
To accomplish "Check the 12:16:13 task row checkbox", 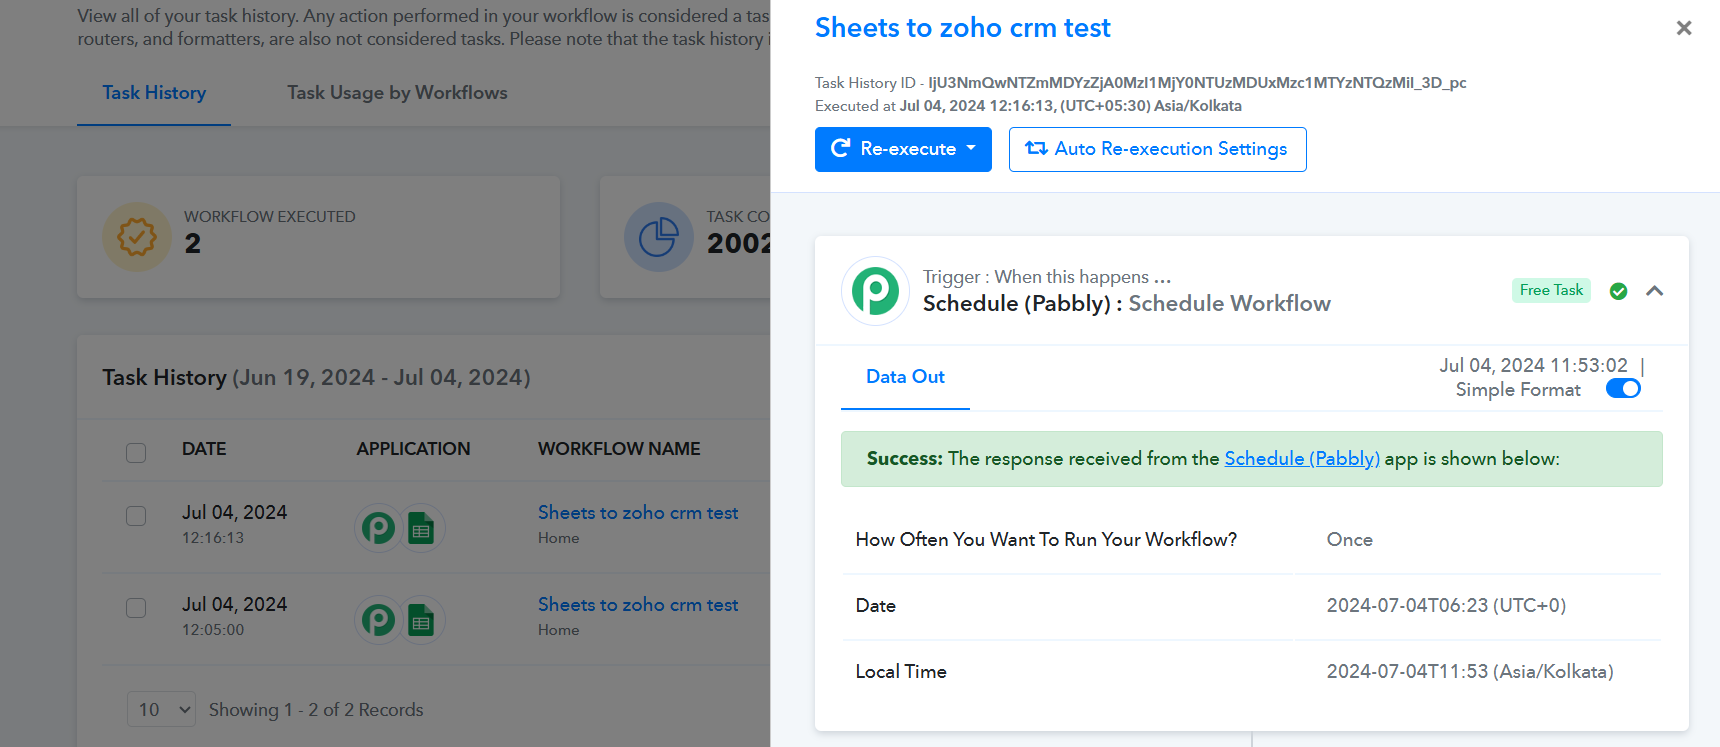I will point(136,516).
